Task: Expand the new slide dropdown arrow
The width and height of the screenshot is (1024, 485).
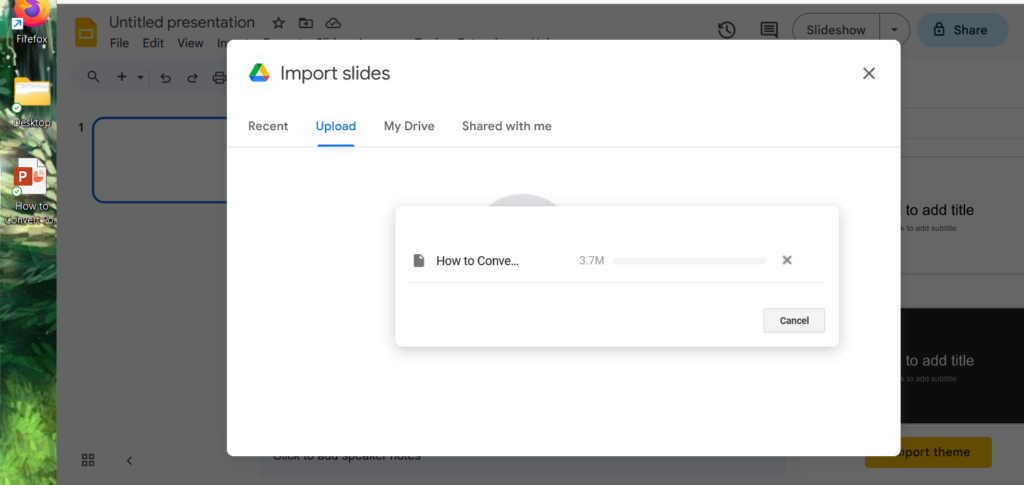Action: 140,77
